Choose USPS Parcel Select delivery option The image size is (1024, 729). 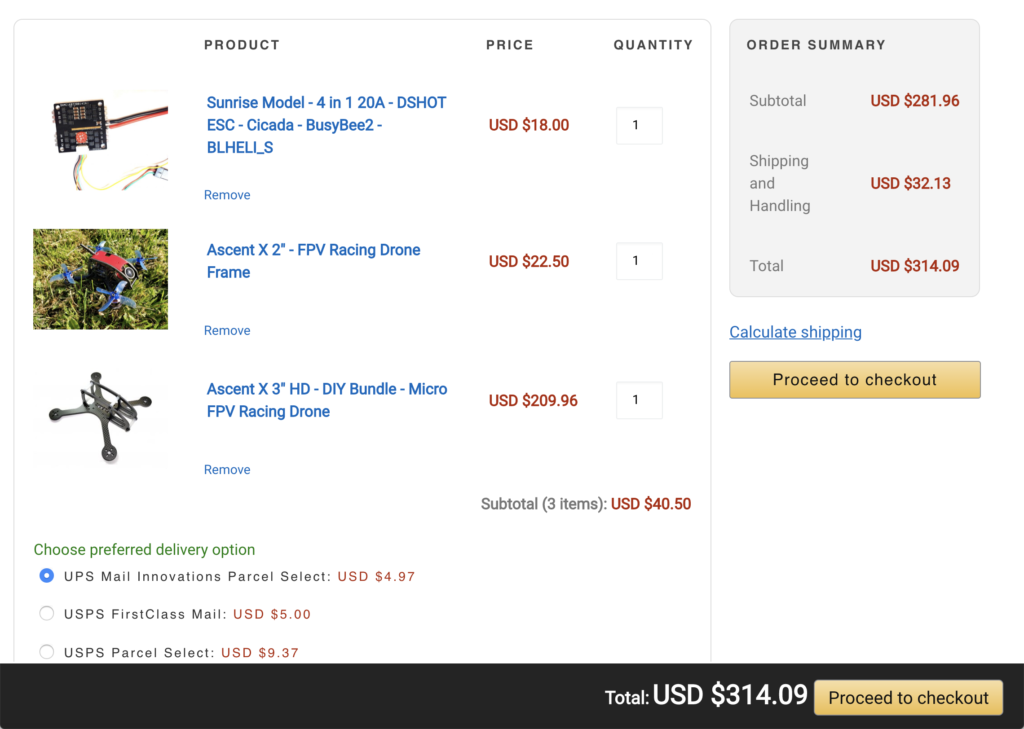[47, 652]
